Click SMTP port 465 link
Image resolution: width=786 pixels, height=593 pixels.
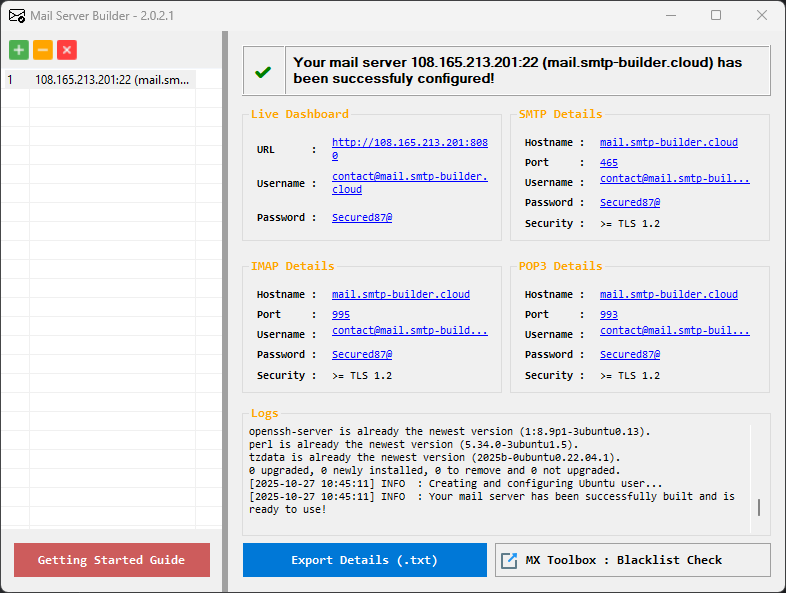point(609,162)
